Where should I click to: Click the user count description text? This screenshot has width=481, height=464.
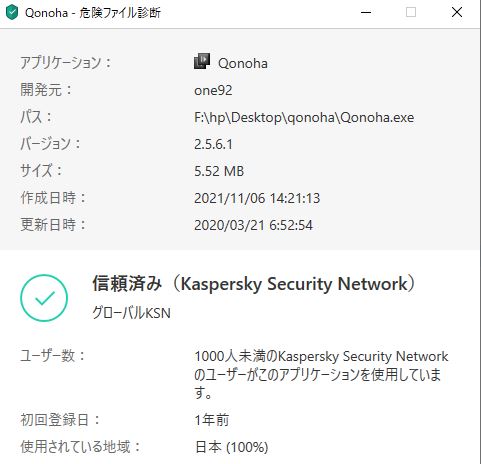pos(321,374)
